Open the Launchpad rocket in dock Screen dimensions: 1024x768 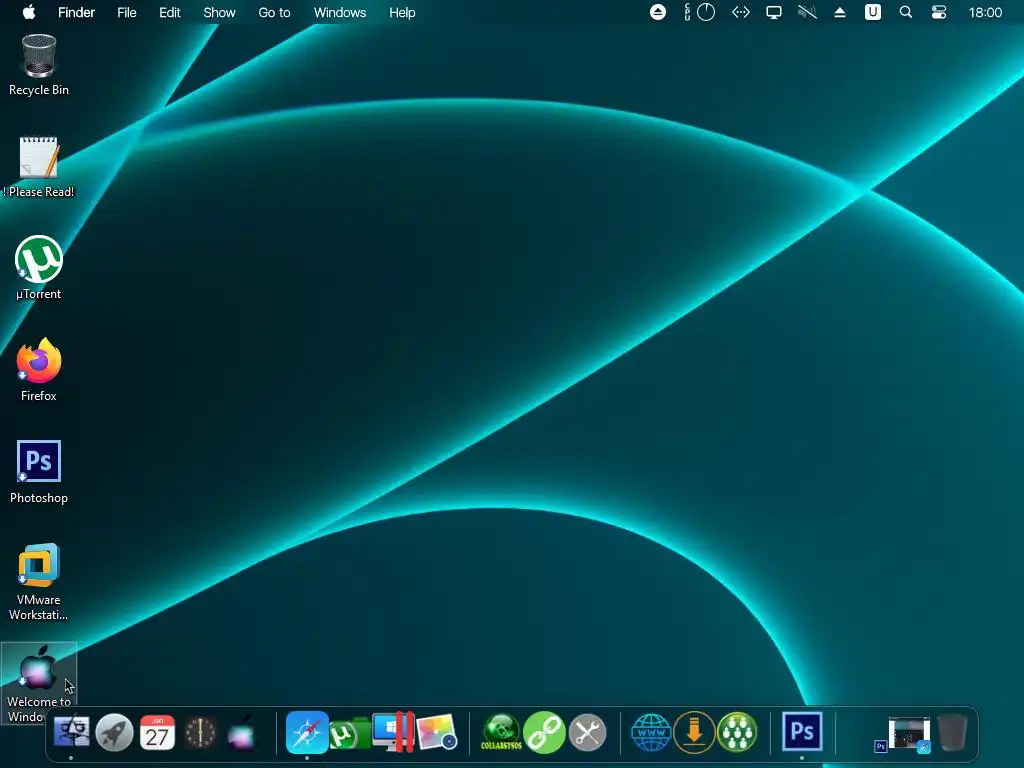click(114, 733)
